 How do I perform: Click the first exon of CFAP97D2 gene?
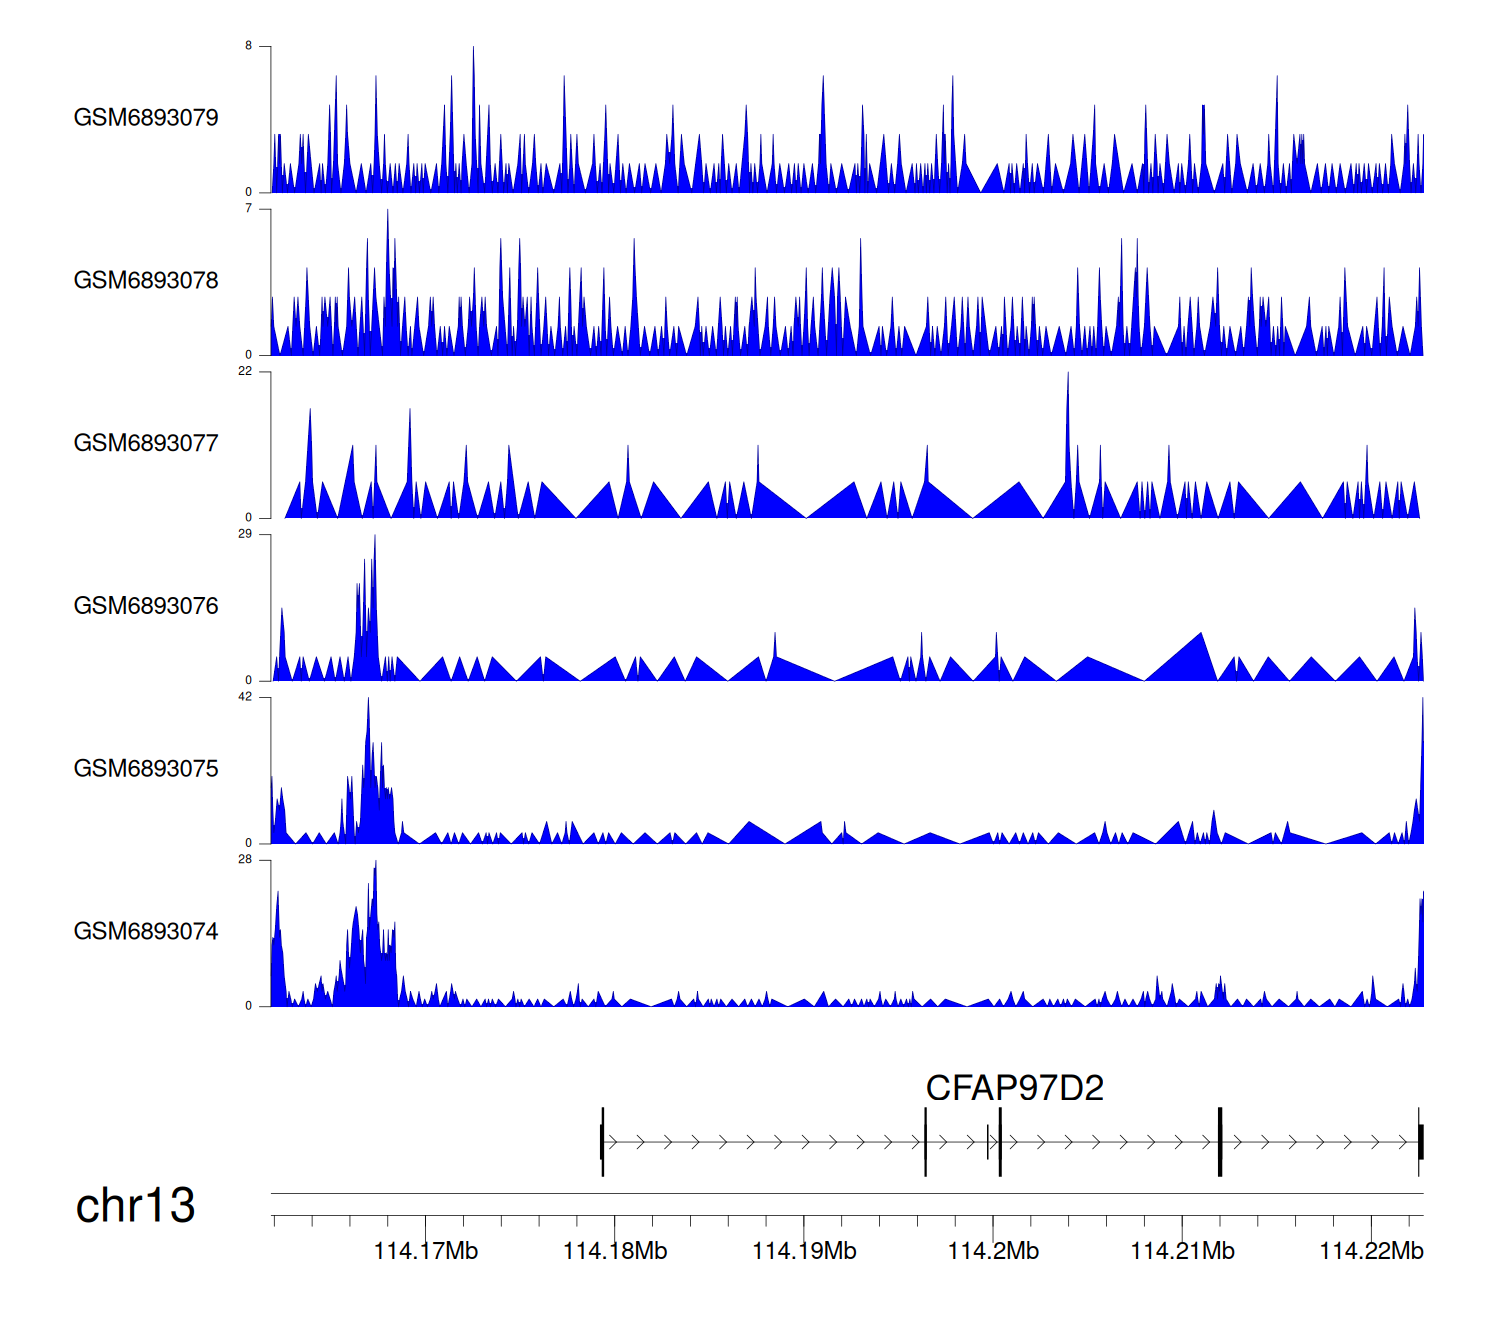(x=602, y=1141)
